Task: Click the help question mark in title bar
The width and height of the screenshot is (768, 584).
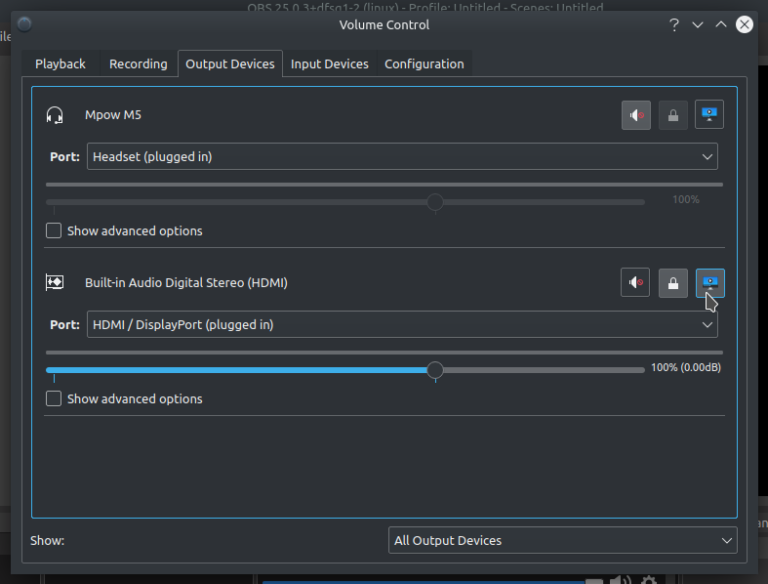Action: 675,25
